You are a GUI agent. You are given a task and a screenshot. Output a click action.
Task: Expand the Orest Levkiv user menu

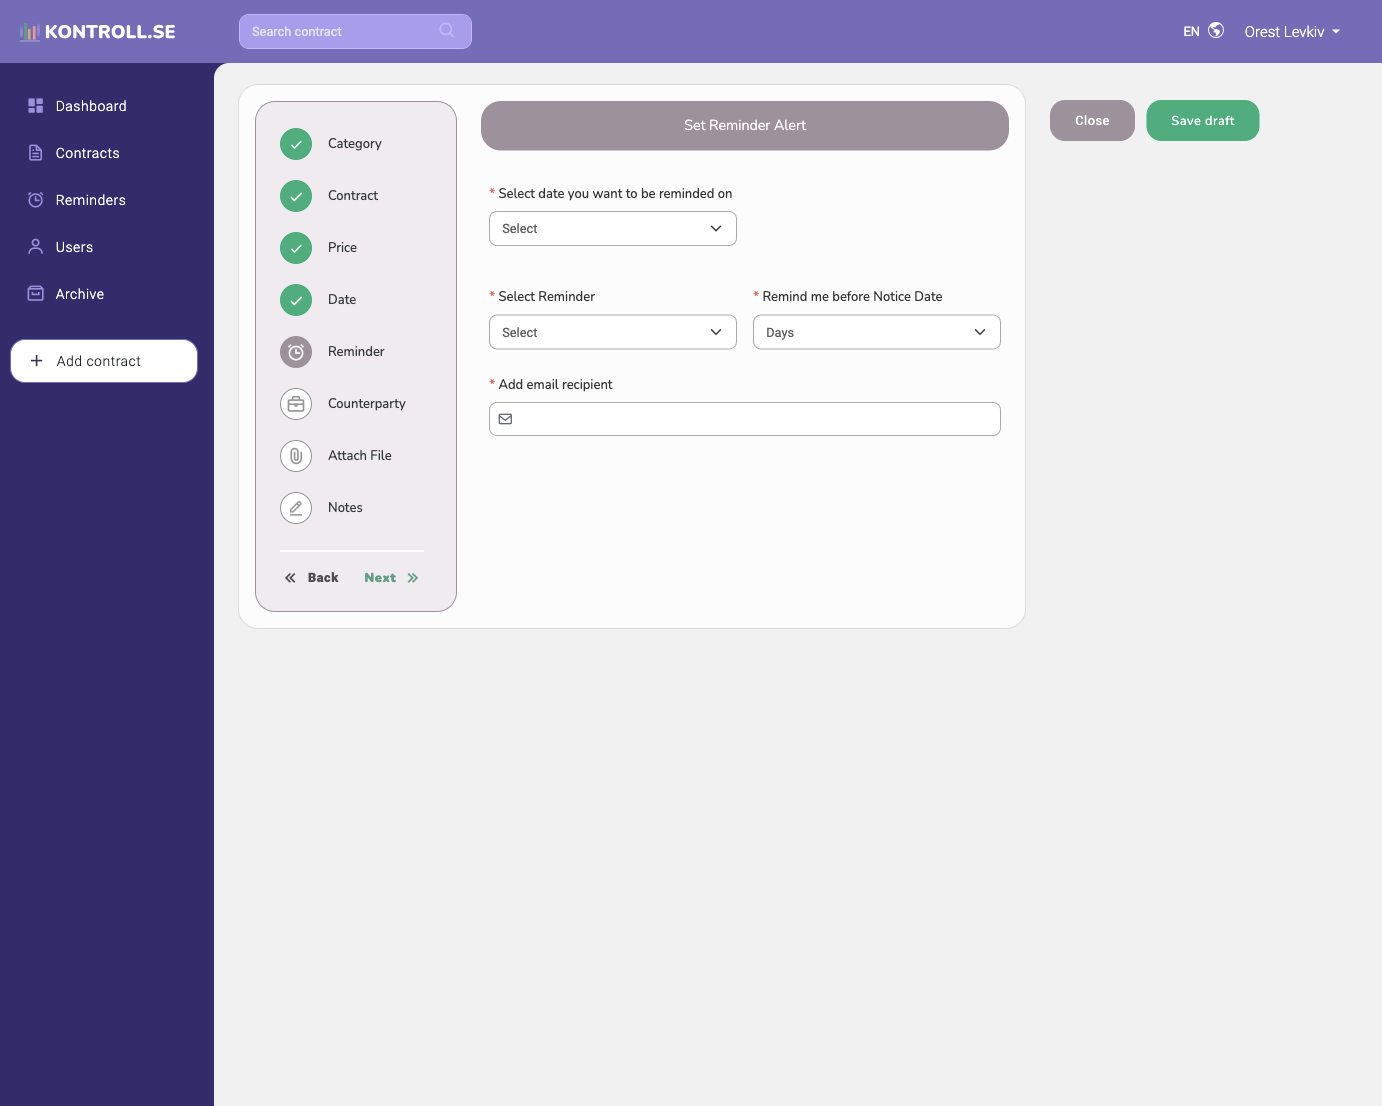pos(1292,32)
